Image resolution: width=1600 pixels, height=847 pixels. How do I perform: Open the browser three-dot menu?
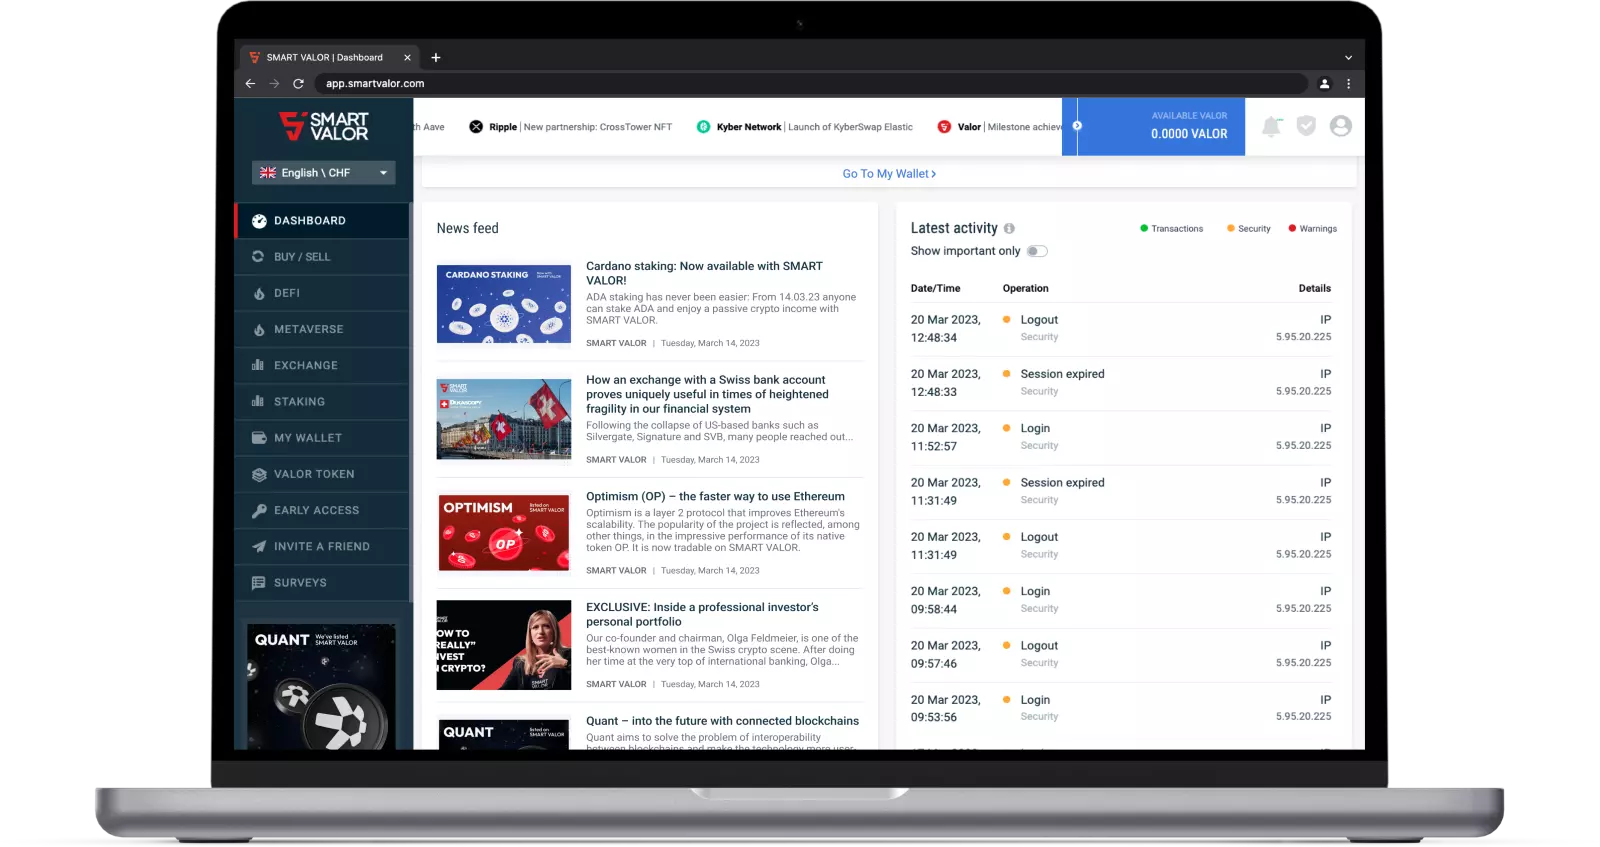click(1348, 84)
